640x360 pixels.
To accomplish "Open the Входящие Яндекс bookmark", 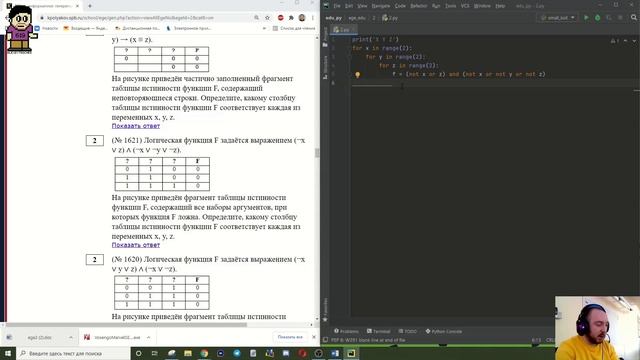I will [x=86, y=29].
